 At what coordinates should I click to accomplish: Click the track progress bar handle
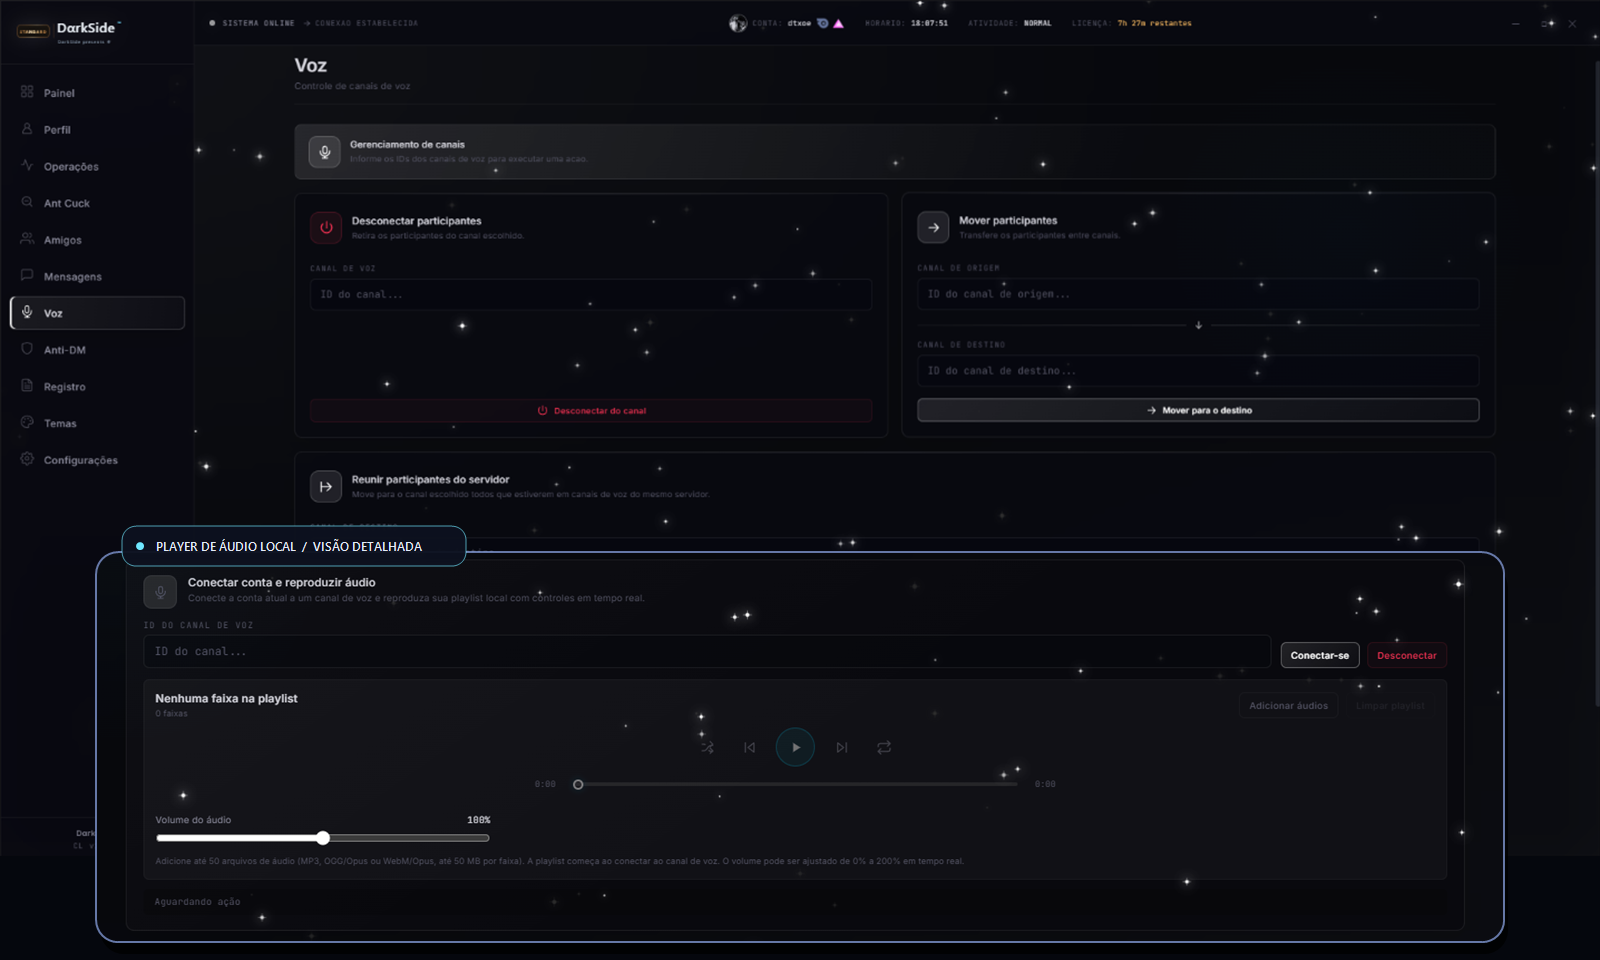coord(578,784)
